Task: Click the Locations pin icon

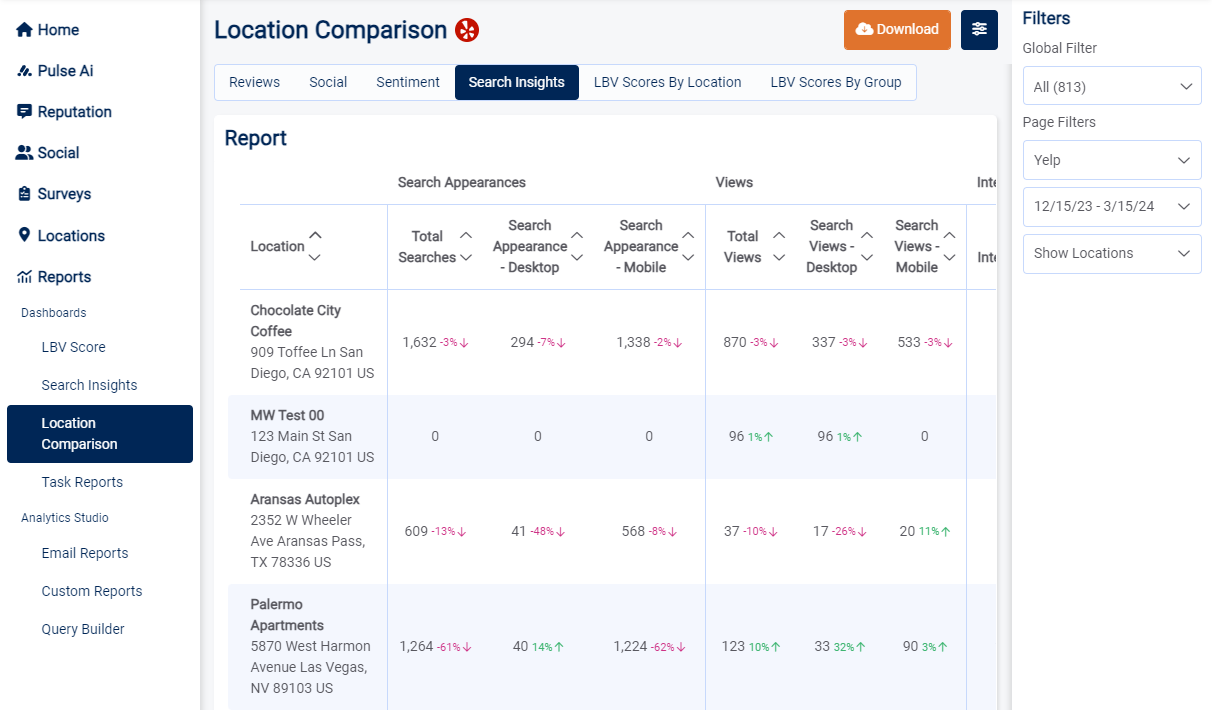Action: (24, 235)
